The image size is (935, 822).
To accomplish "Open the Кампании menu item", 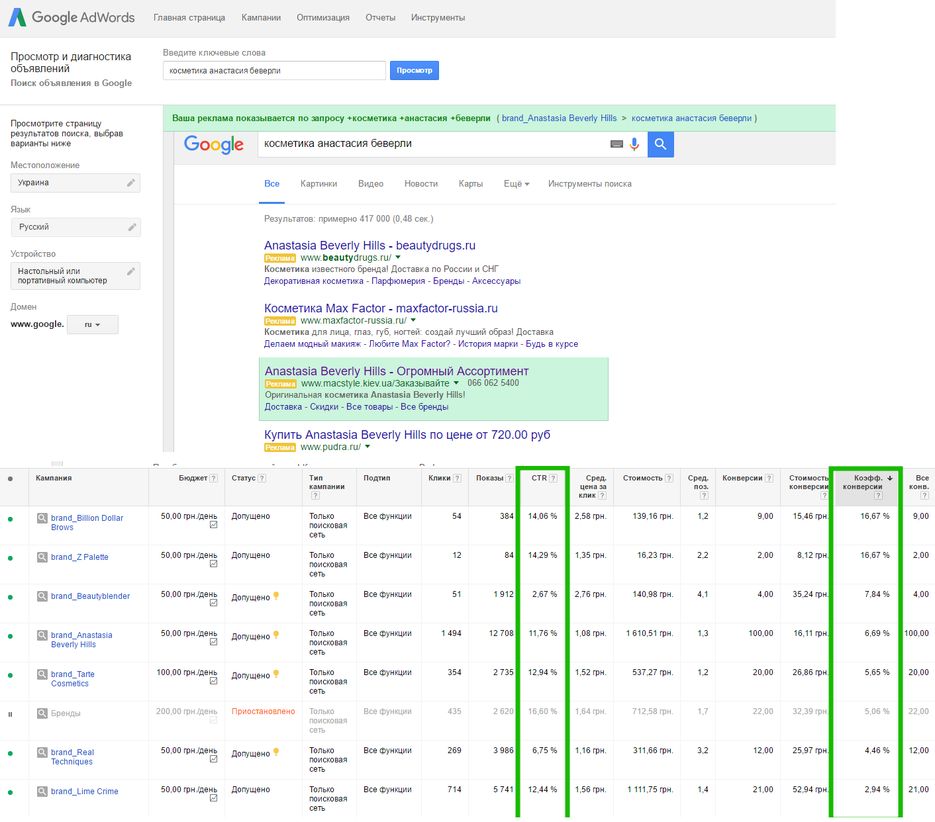I will coord(261,17).
